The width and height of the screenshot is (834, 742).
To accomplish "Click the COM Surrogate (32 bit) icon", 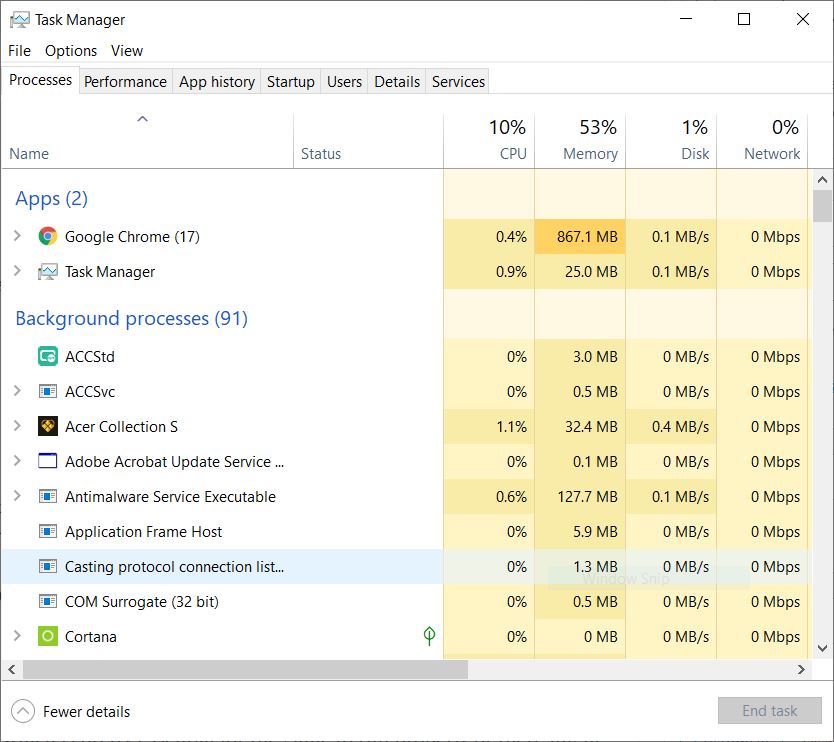I will coord(47,602).
